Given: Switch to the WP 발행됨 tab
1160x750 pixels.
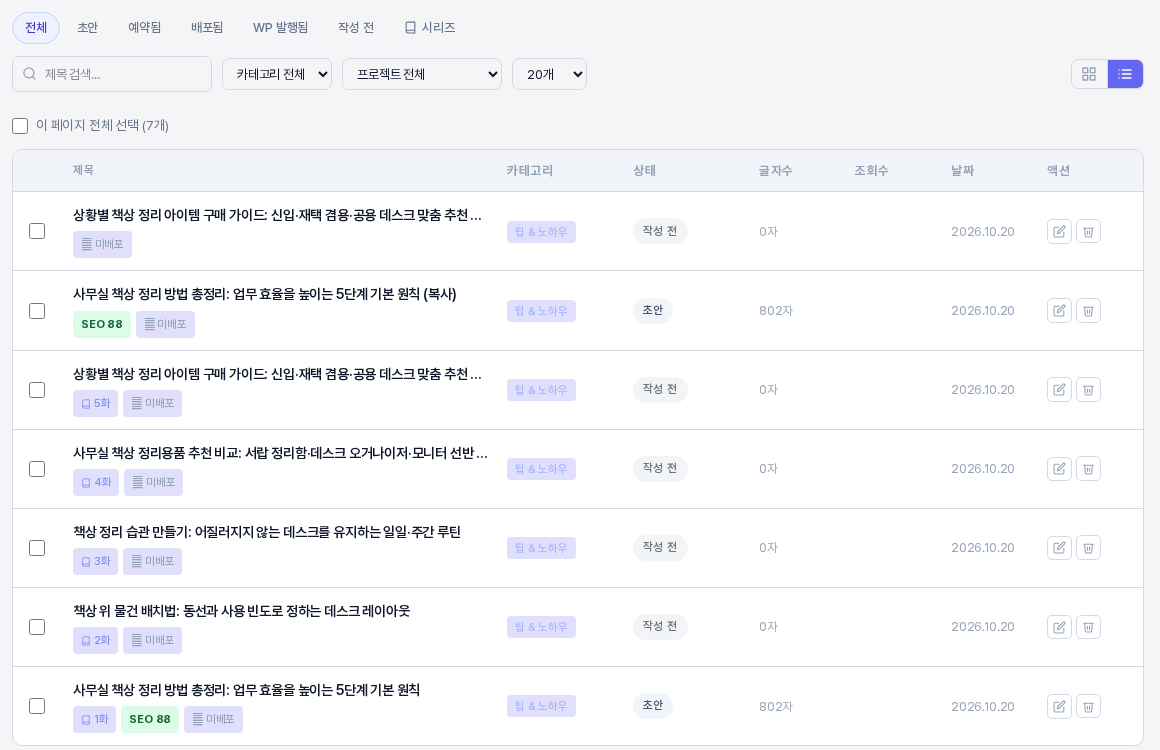Looking at the screenshot, I should pos(280,28).
